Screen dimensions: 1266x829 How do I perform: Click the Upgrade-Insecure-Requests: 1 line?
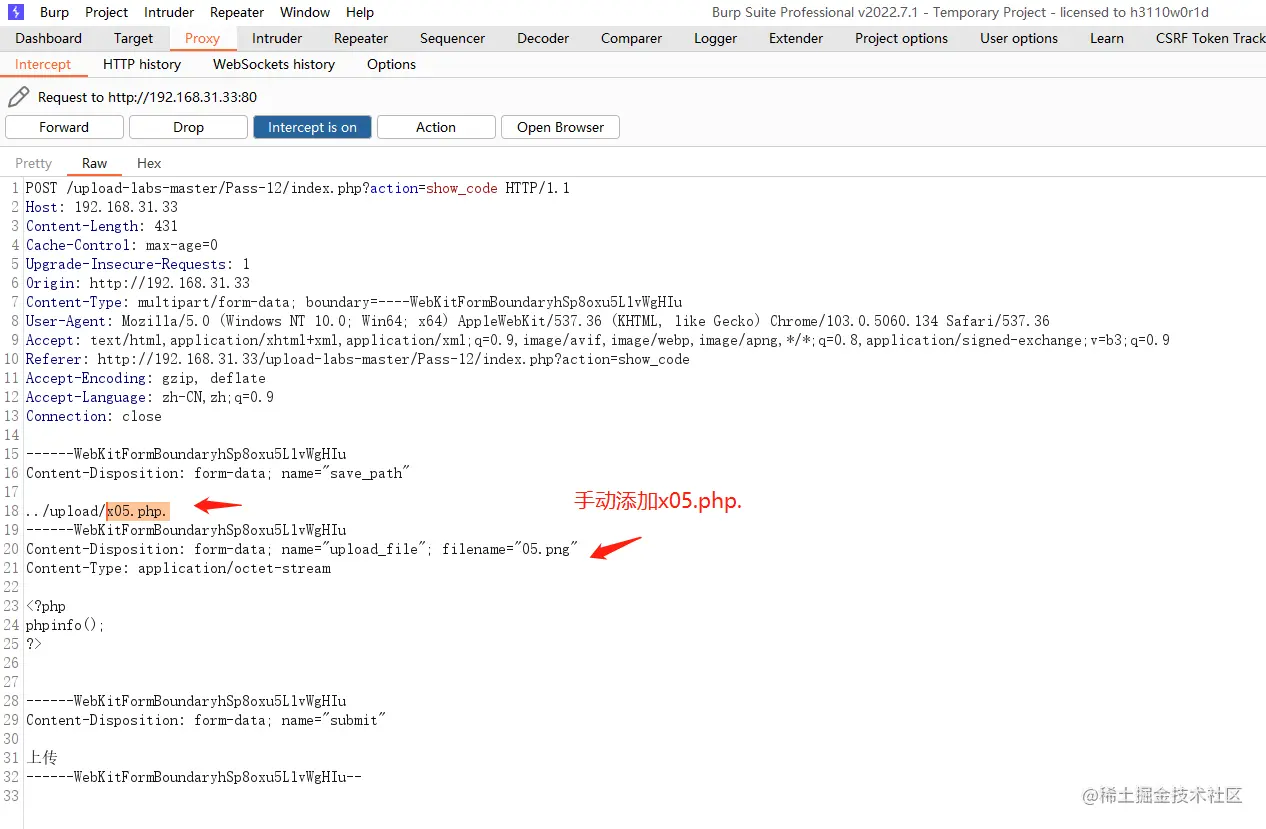pyautogui.click(x=138, y=264)
